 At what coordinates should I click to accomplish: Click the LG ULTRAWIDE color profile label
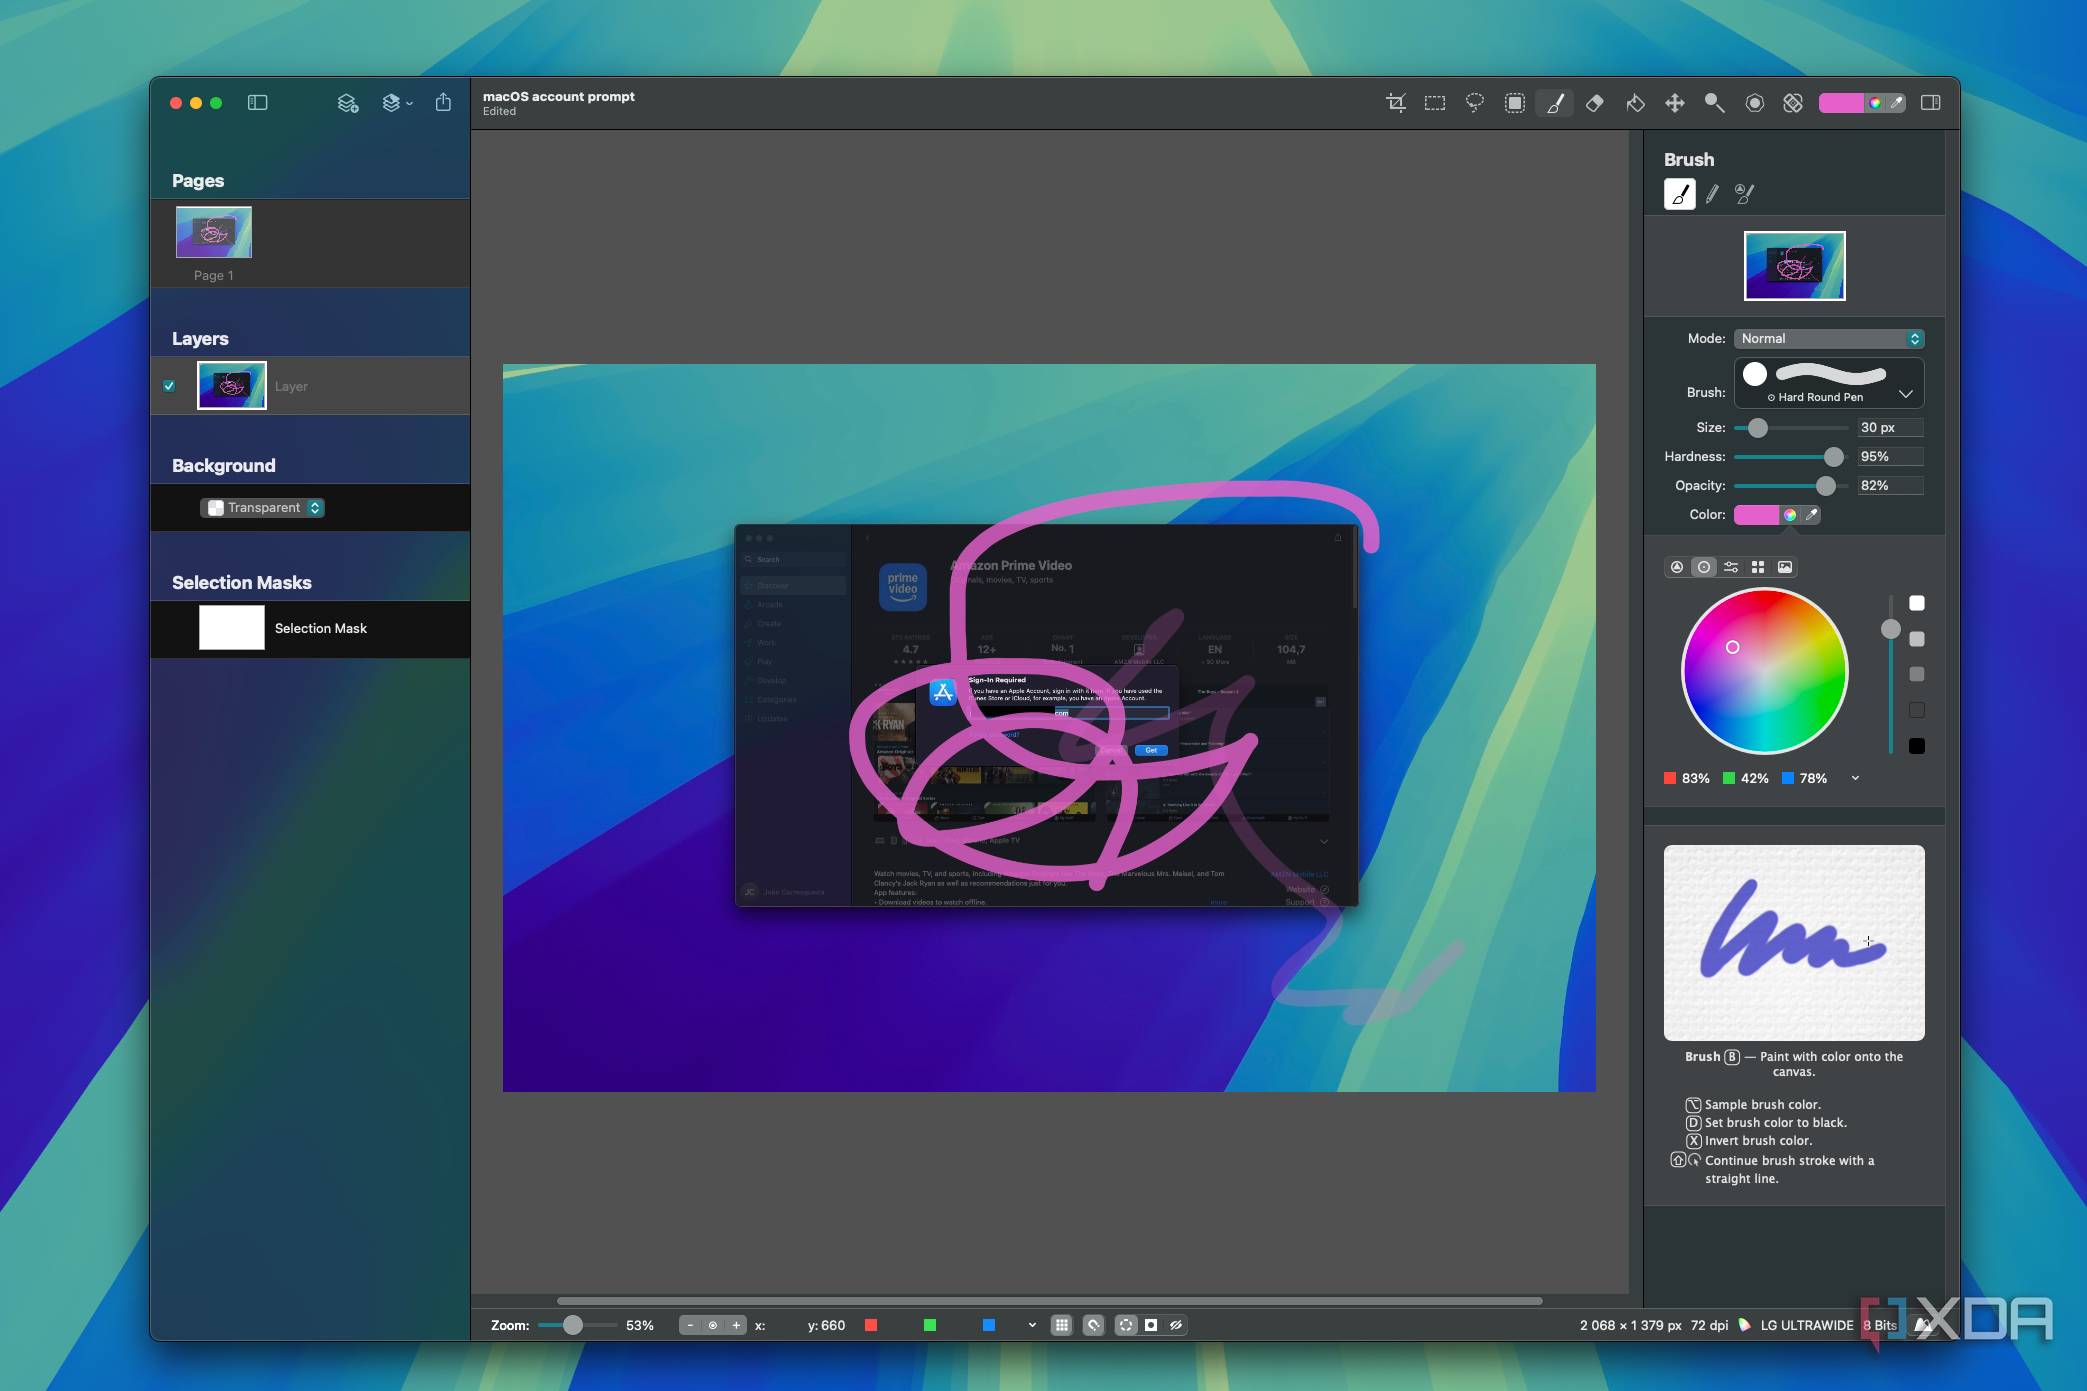point(1807,1325)
